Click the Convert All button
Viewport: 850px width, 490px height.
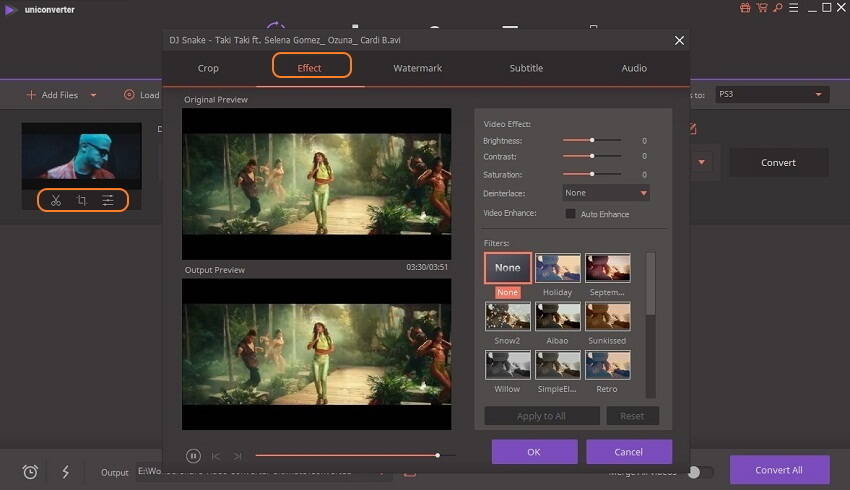point(779,470)
